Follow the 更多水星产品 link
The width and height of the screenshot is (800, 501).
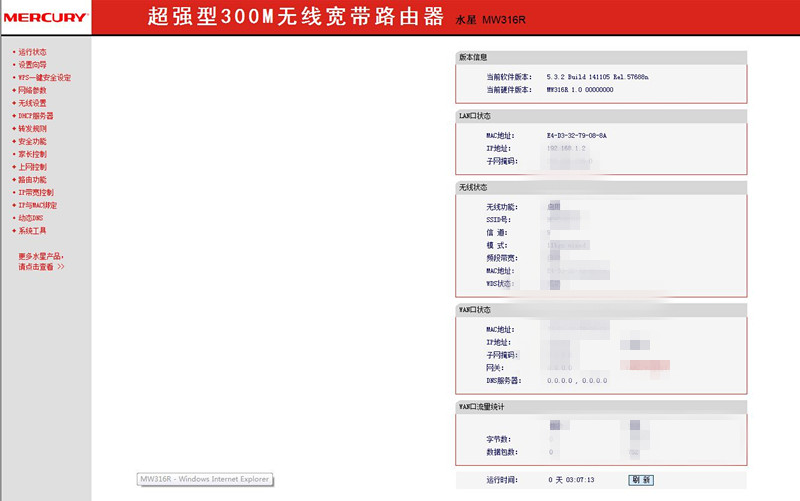[x=41, y=256]
